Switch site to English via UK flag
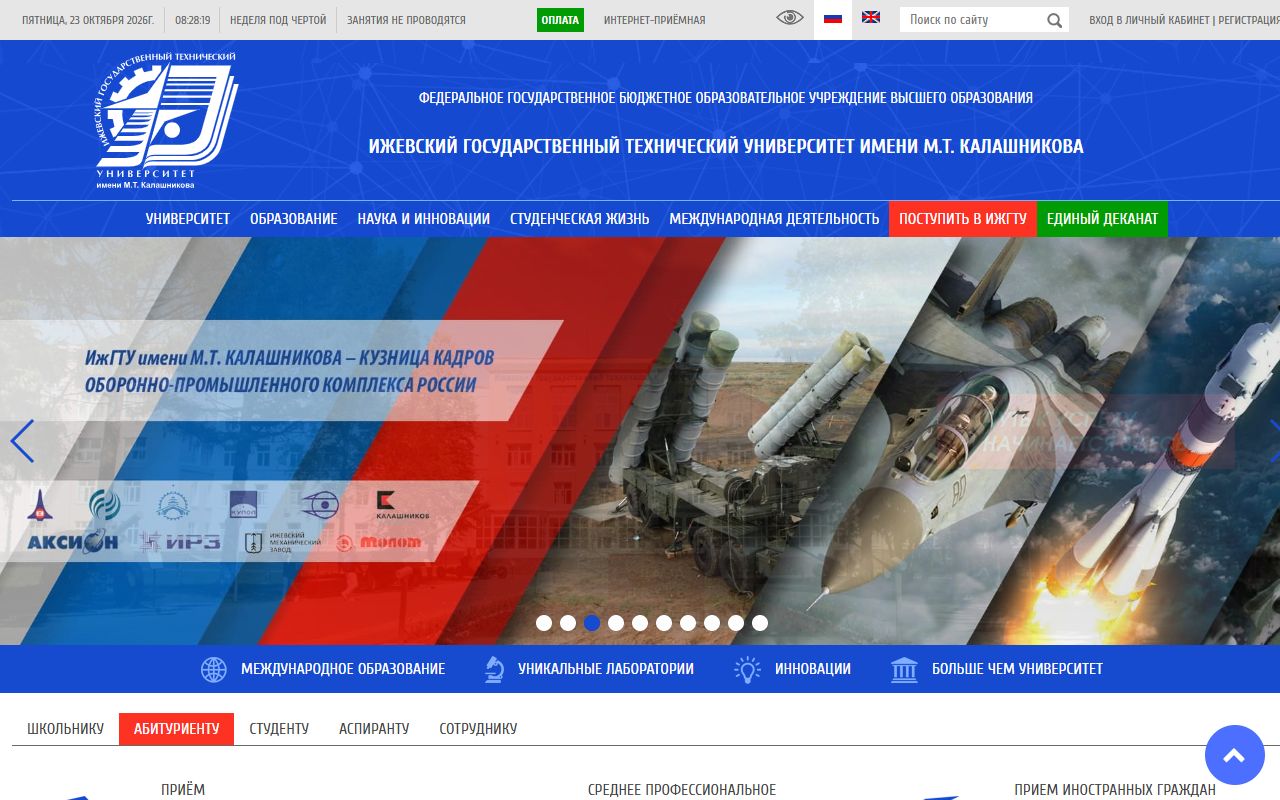 pyautogui.click(x=871, y=17)
